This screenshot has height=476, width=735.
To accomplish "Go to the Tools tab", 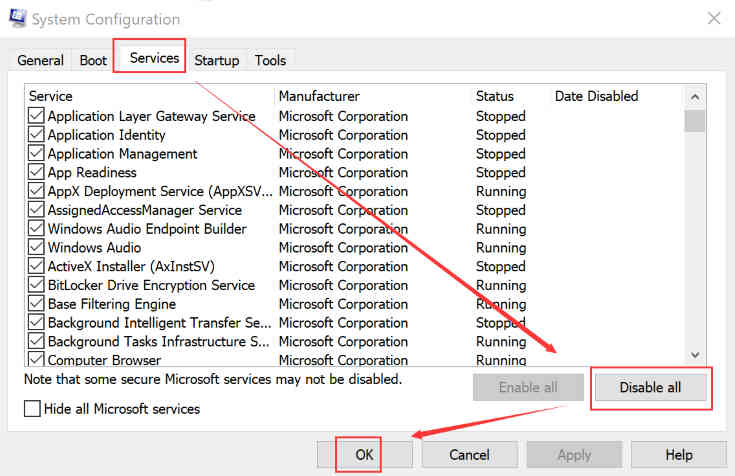I will 270,60.
